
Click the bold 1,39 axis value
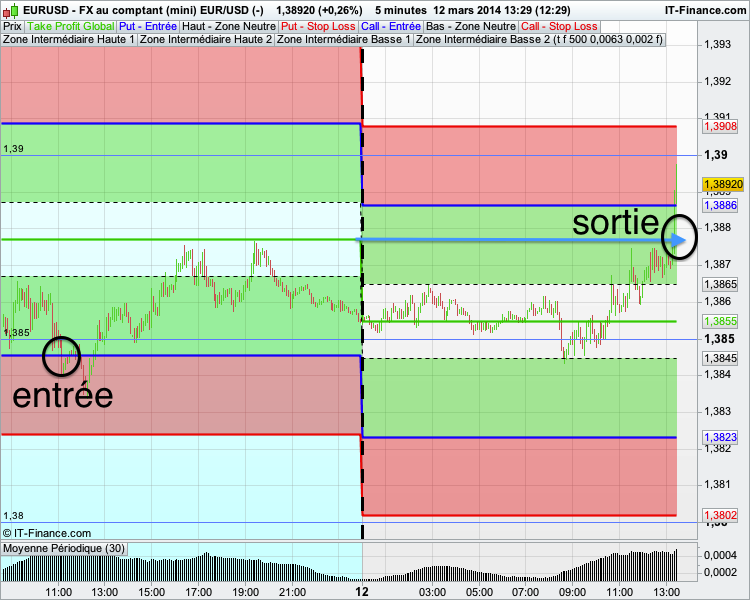pyautogui.click(x=716, y=155)
